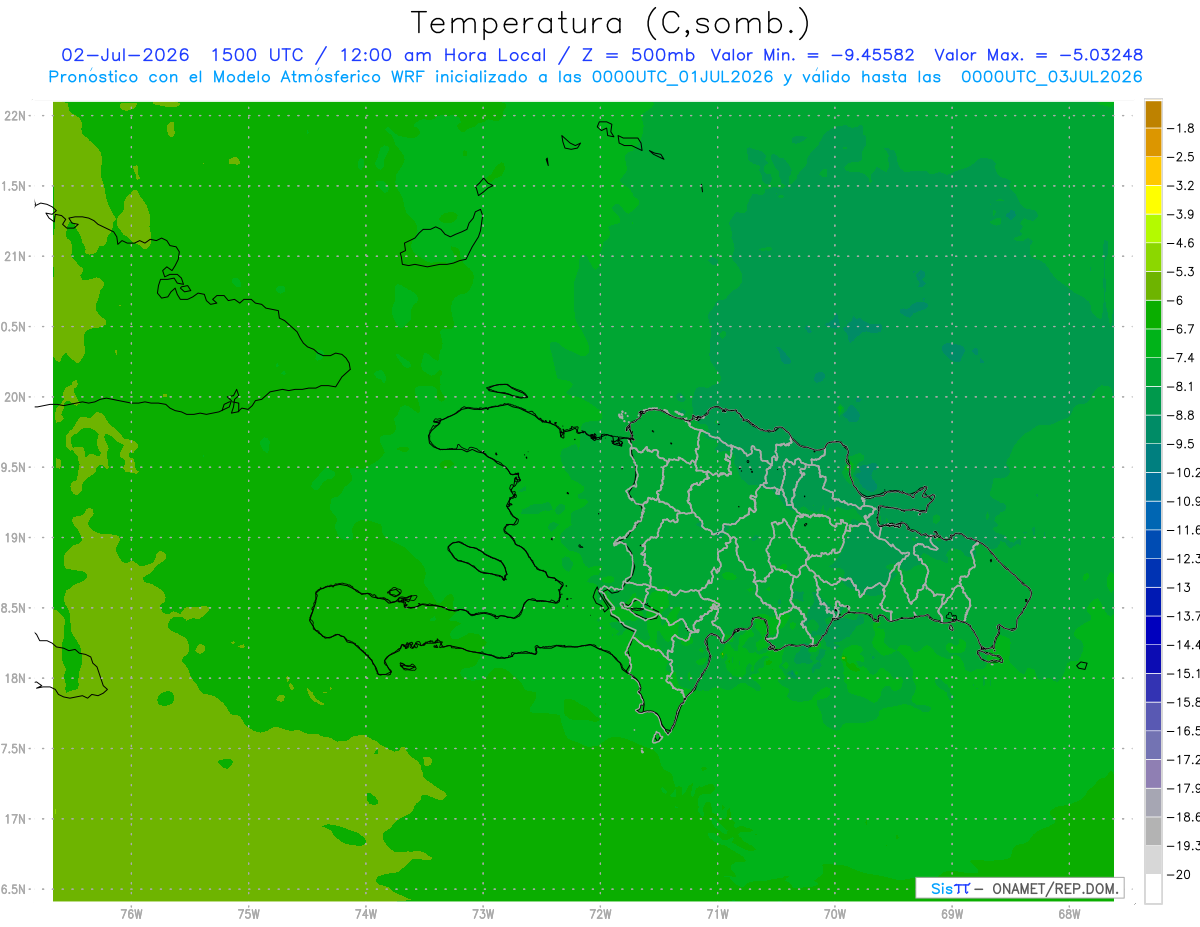Click the '20N' latitude label
Image resolution: width=1200 pixels, height=927 pixels.
pos(15,397)
